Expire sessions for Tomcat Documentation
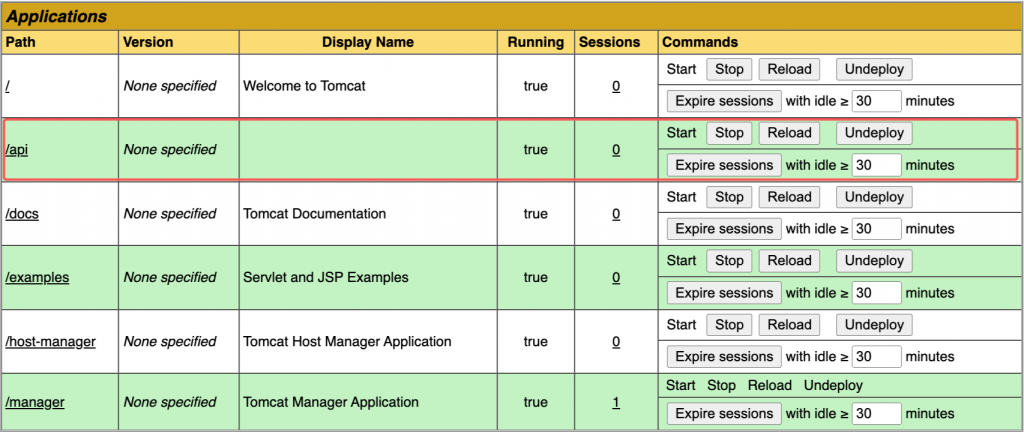 click(724, 229)
